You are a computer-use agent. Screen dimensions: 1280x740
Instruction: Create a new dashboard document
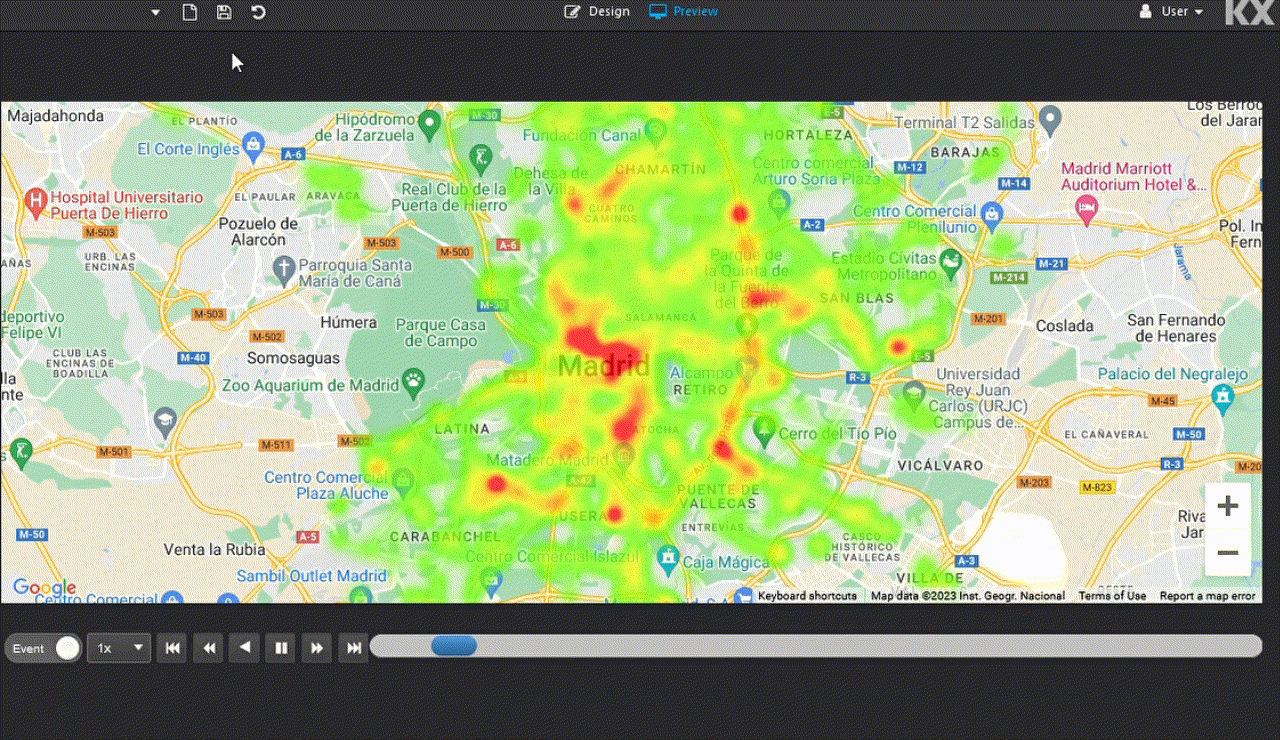click(x=190, y=12)
